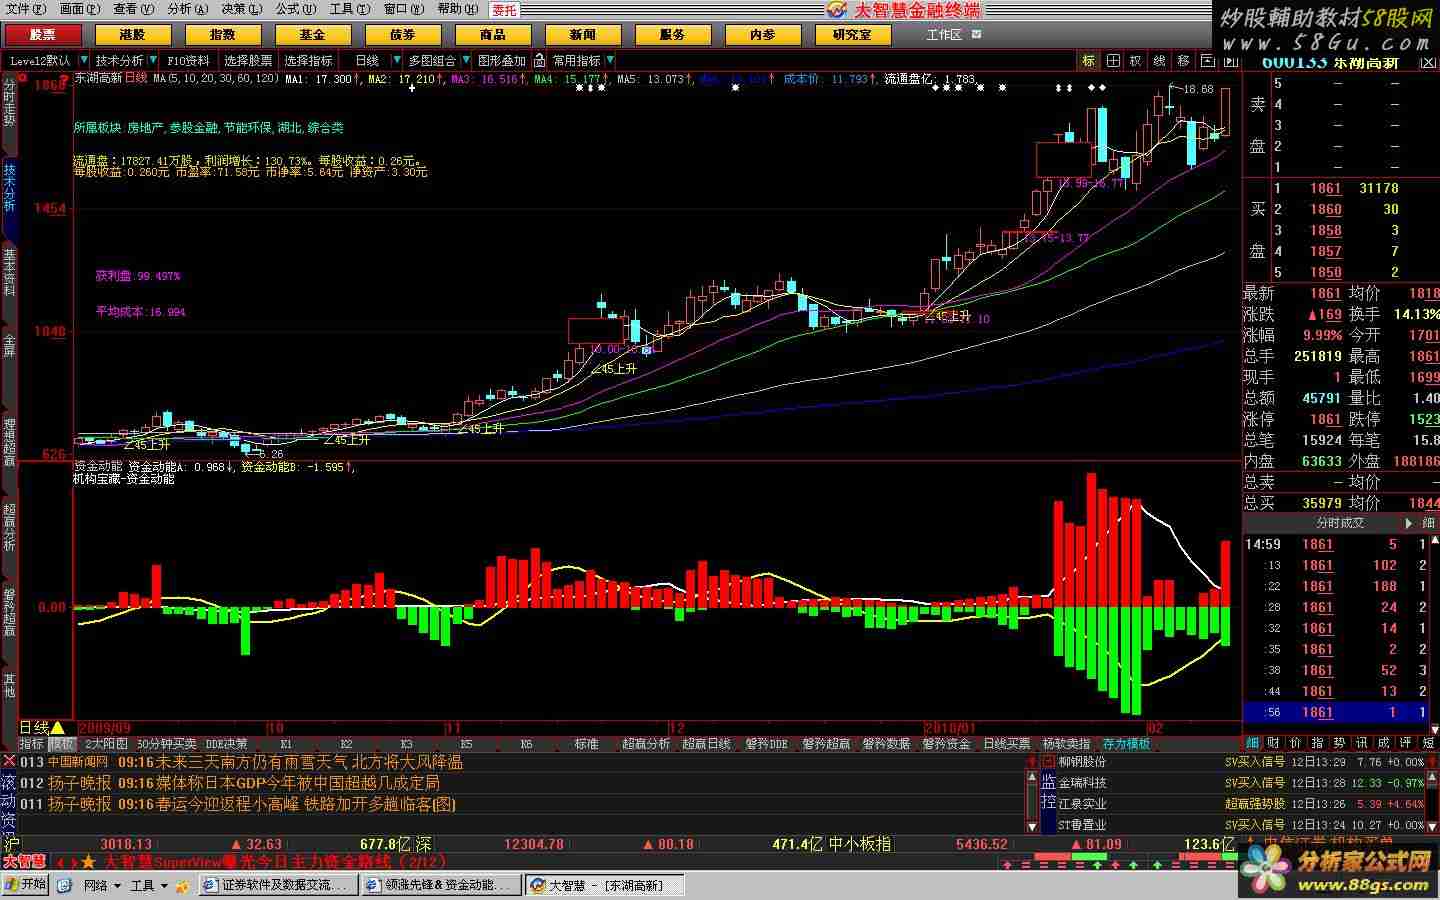The width and height of the screenshot is (1440, 900).
Task: Switch to 证券软件及数据交流 taskbar window
Action: coord(278,885)
